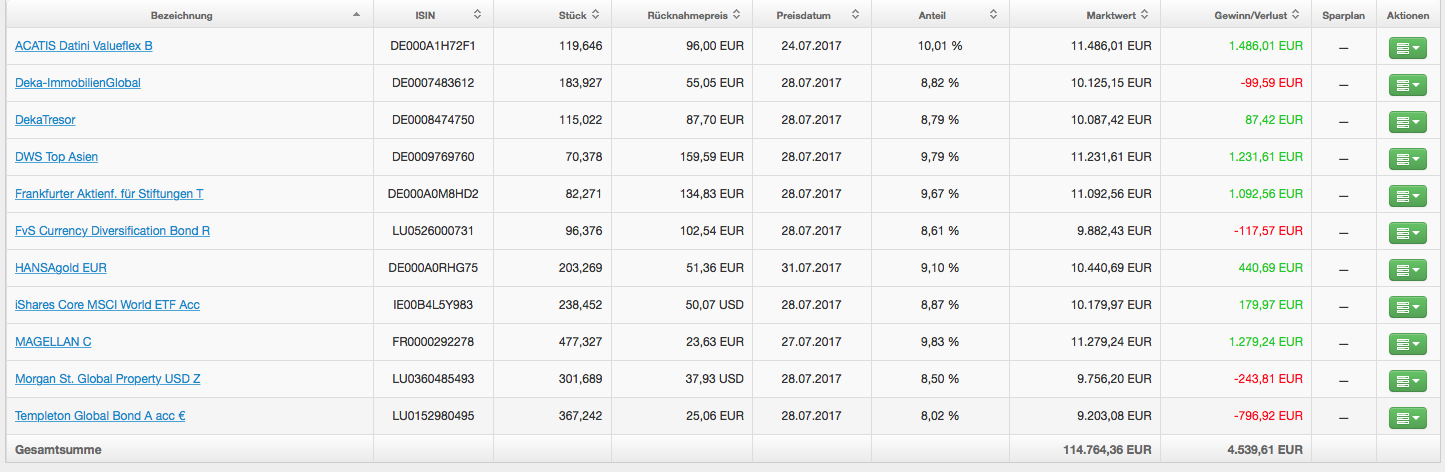Open FvS Currency Diversification Bond R link
The height and width of the screenshot is (472, 1445).
[112, 231]
